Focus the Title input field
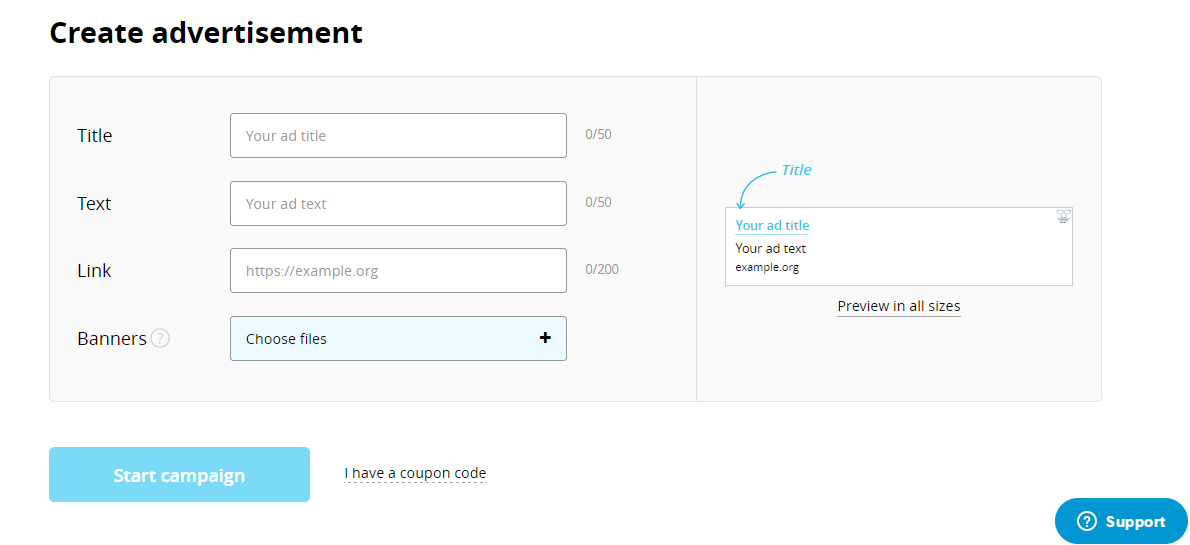1190x545 pixels. (398, 136)
